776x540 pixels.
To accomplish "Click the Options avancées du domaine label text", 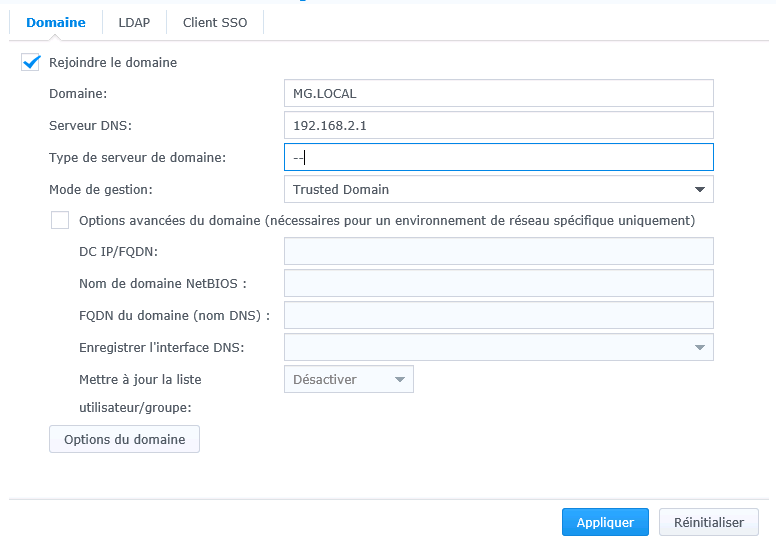I will 387,220.
